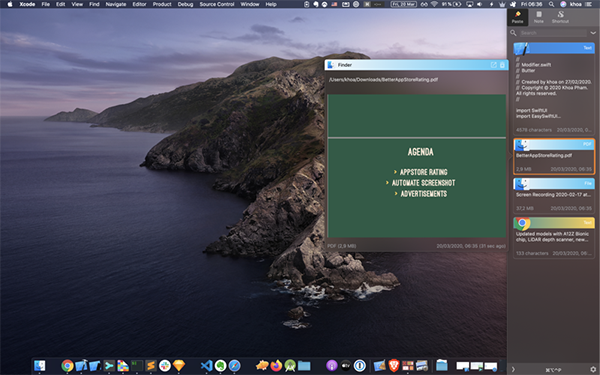Select the Chrome text clip about A12Z
The image size is (600, 375).
coord(554,238)
